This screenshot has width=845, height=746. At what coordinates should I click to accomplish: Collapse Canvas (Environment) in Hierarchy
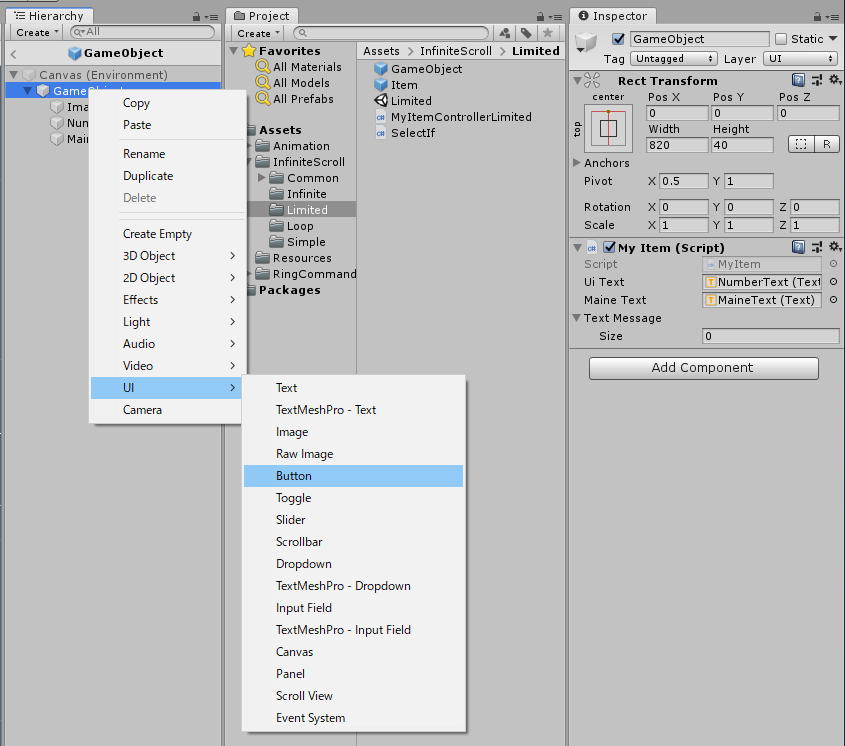[13, 74]
